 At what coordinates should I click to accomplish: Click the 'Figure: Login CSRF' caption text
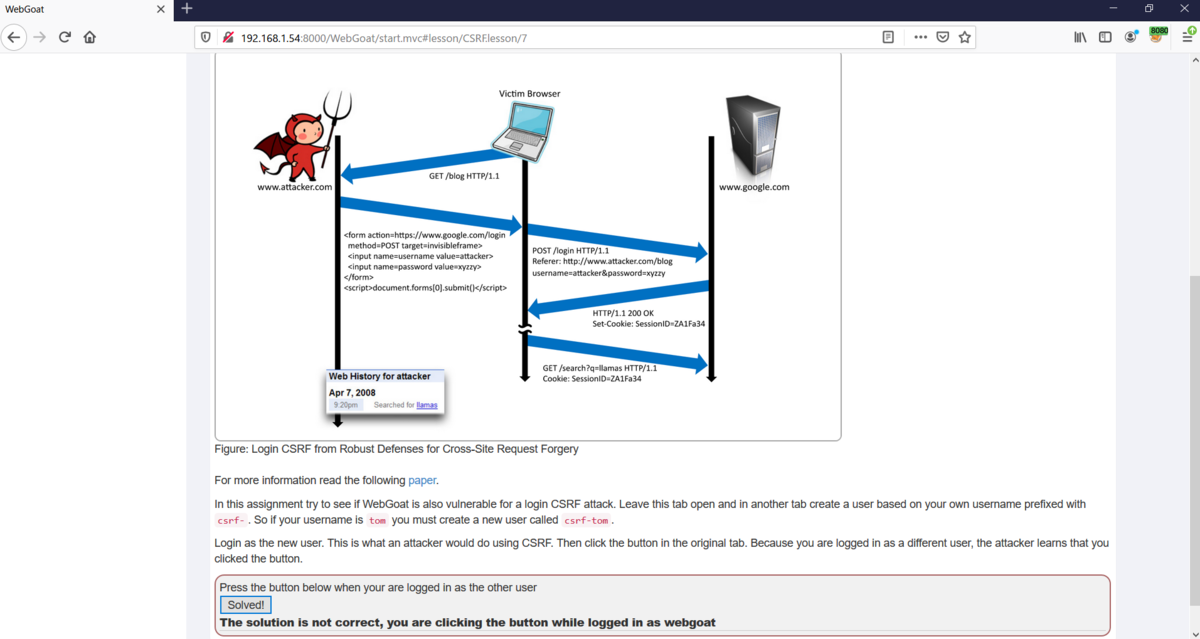tap(397, 449)
